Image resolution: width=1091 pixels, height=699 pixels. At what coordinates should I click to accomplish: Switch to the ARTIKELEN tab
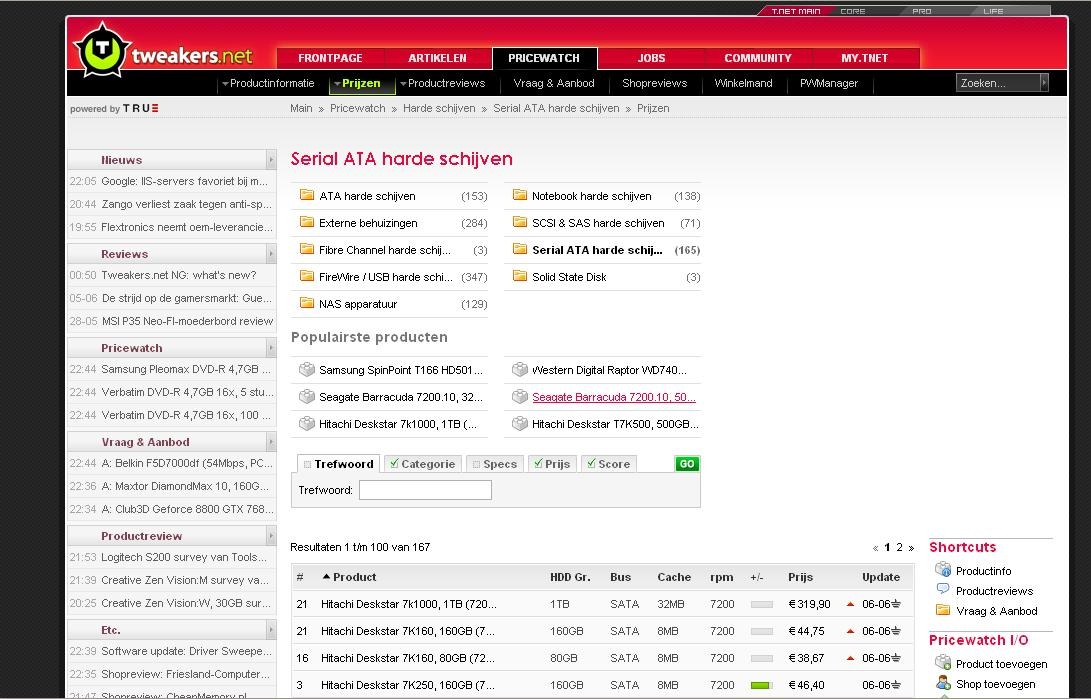437,58
